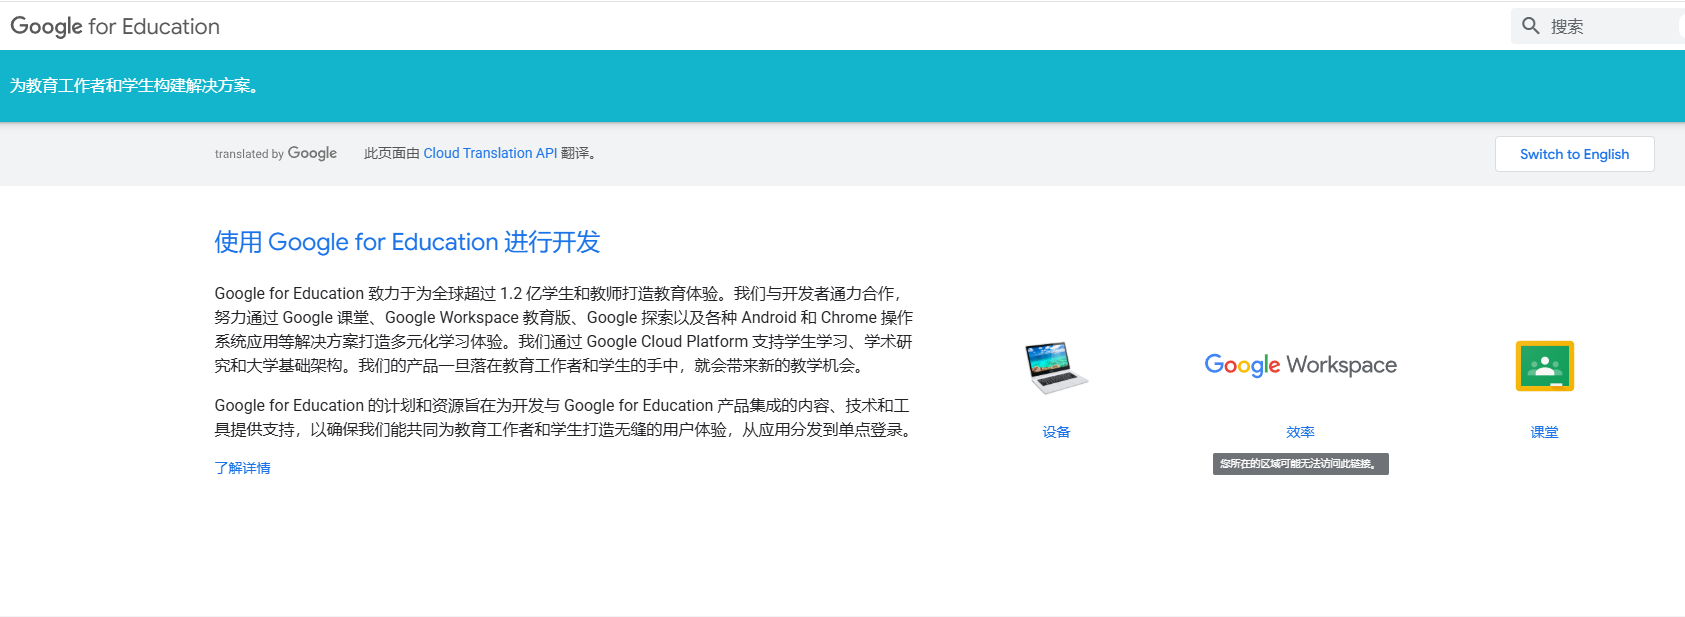The image size is (1685, 617).
Task: Click the 'translated by Google' logo
Action: click(276, 153)
